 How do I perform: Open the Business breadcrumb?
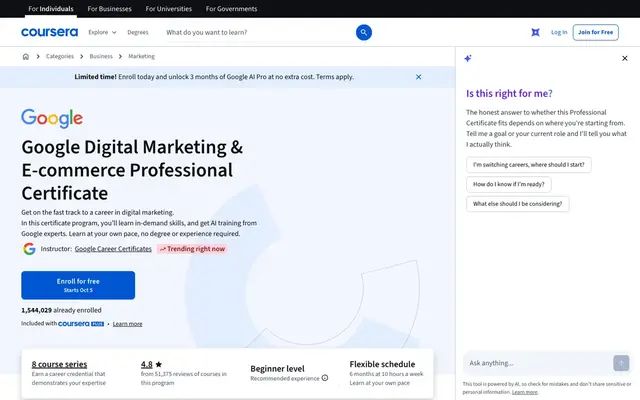[x=101, y=56]
